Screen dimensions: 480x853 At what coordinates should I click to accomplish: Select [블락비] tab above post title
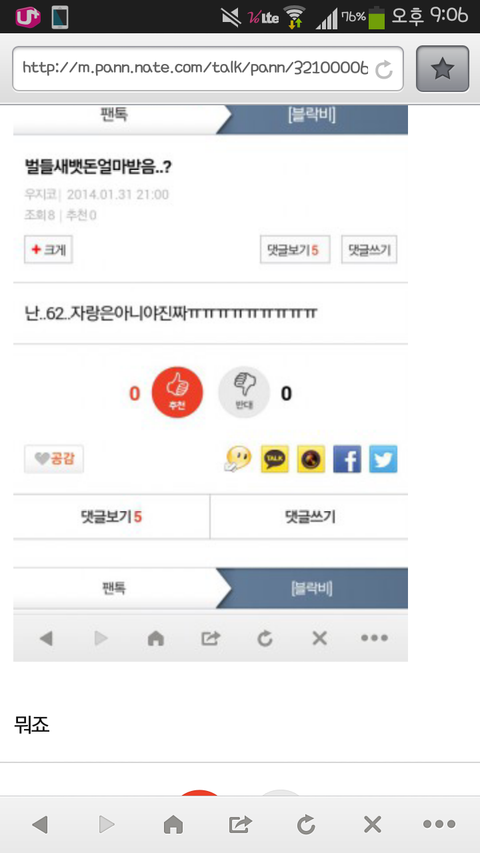click(x=312, y=116)
